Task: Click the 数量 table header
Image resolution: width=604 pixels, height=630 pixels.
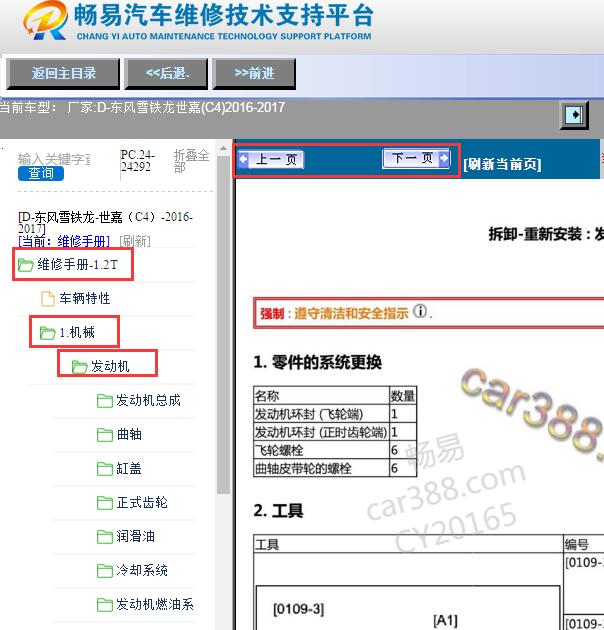Action: (403, 396)
